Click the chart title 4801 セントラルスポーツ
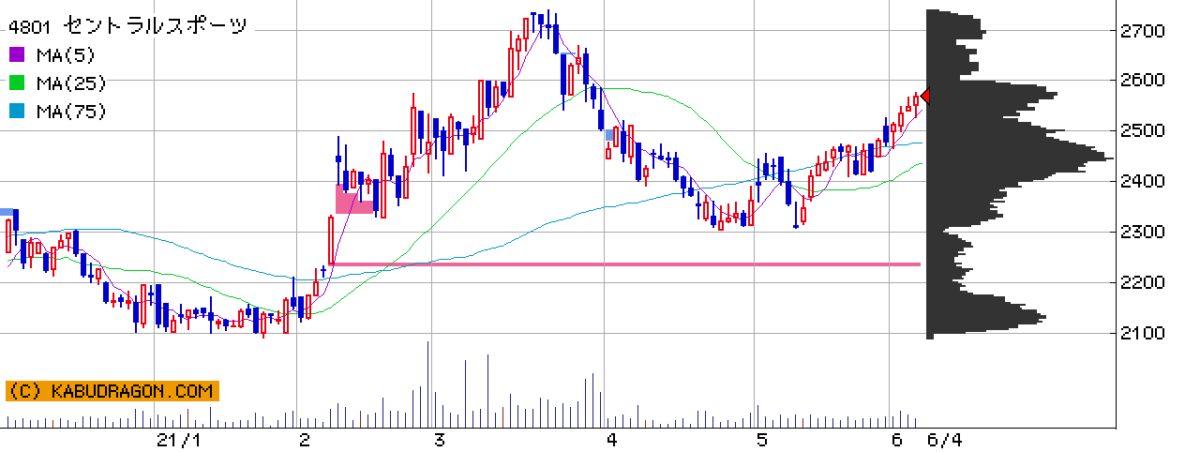 tap(128, 25)
